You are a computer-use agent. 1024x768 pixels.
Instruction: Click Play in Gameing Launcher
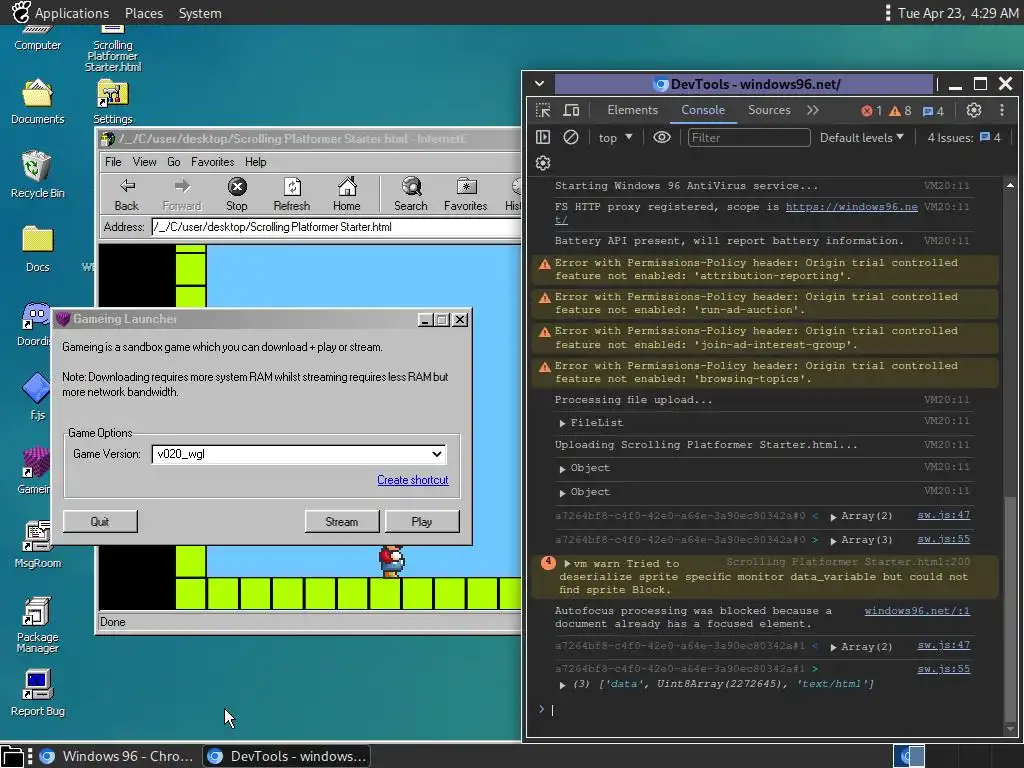pos(422,522)
